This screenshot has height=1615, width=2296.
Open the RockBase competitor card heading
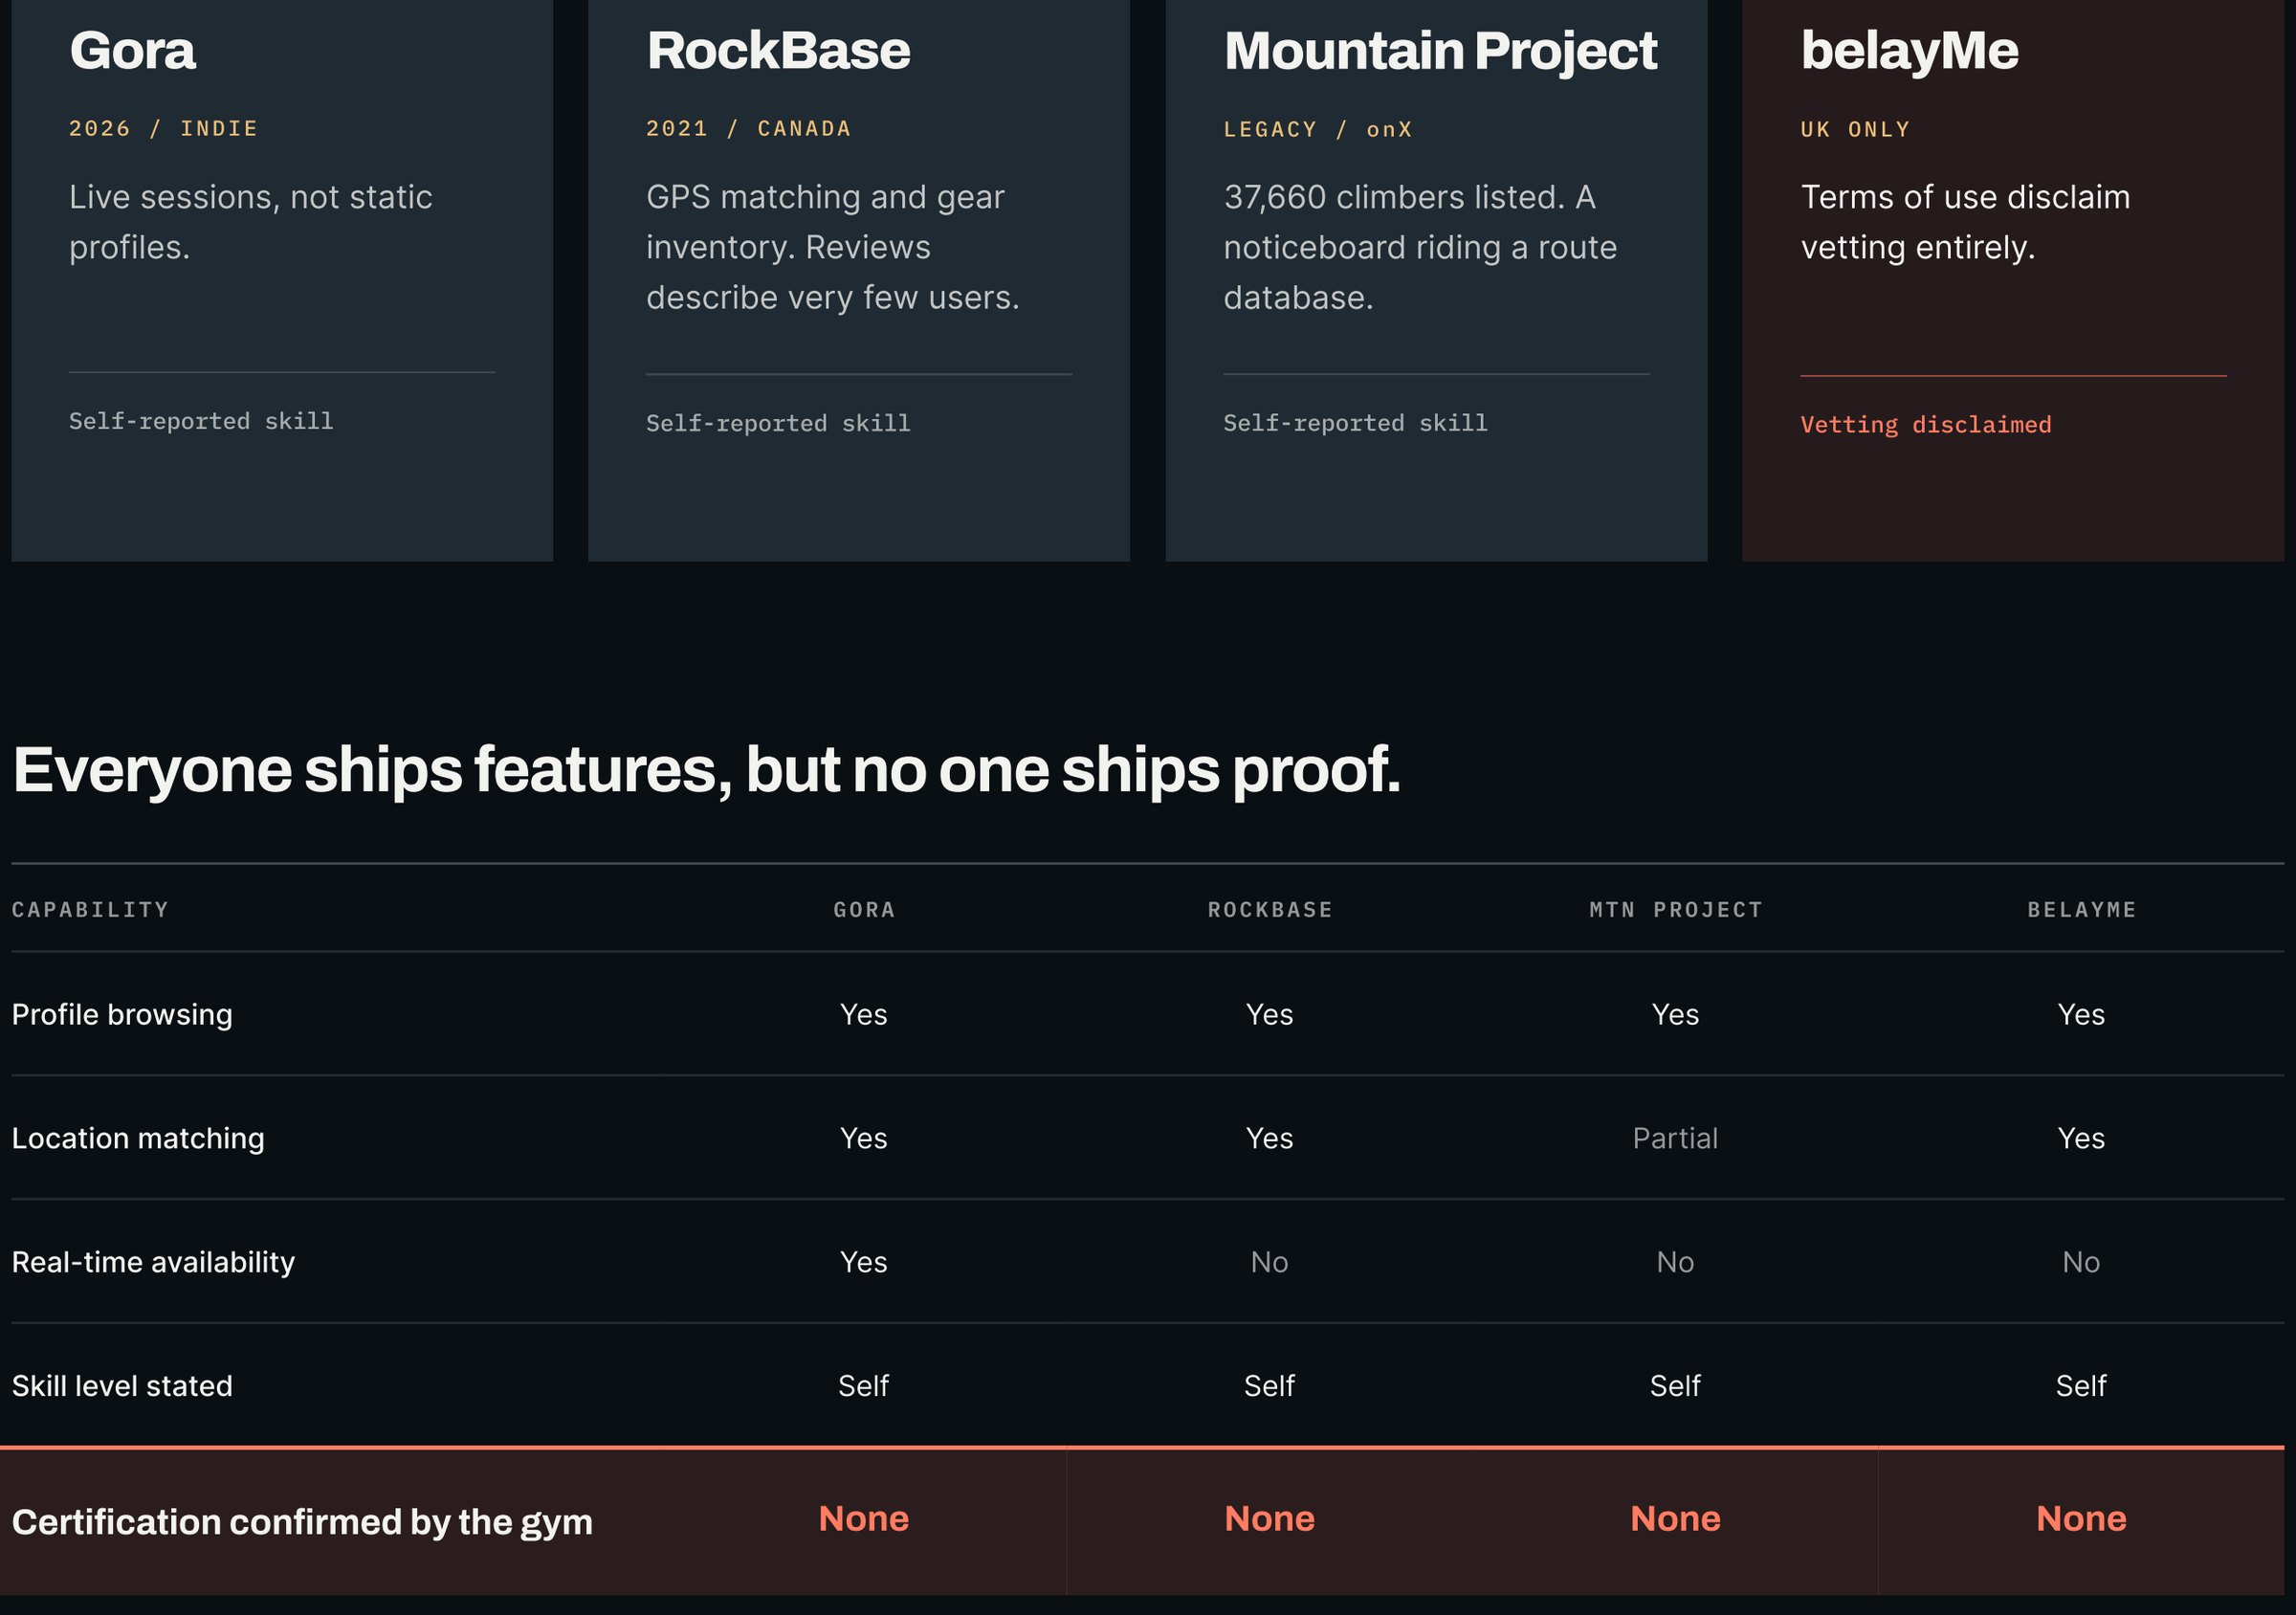tap(778, 50)
